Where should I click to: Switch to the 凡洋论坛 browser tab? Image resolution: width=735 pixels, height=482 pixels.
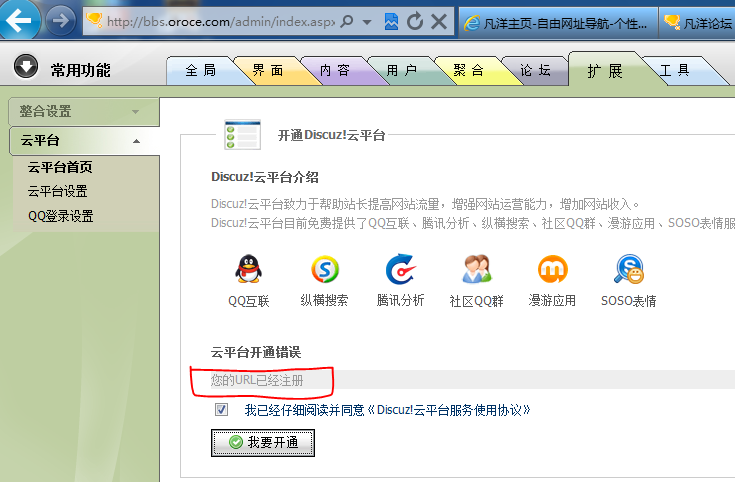click(698, 23)
